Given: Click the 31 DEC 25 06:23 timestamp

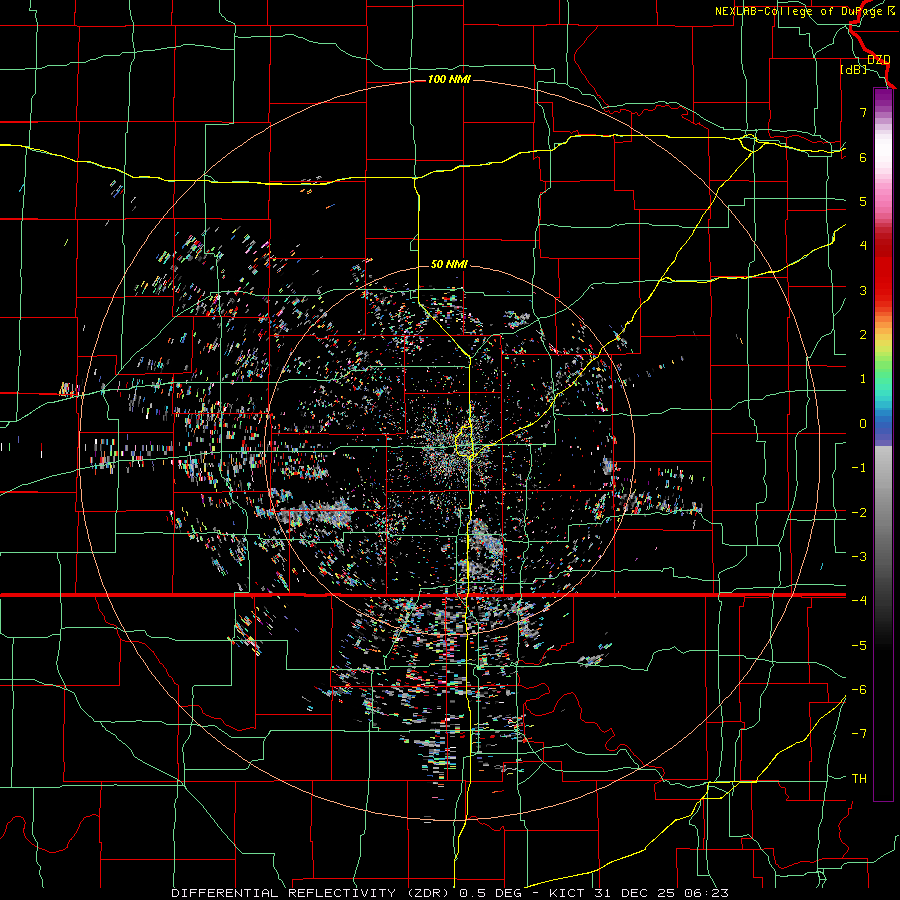Looking at the screenshot, I should 659,893.
